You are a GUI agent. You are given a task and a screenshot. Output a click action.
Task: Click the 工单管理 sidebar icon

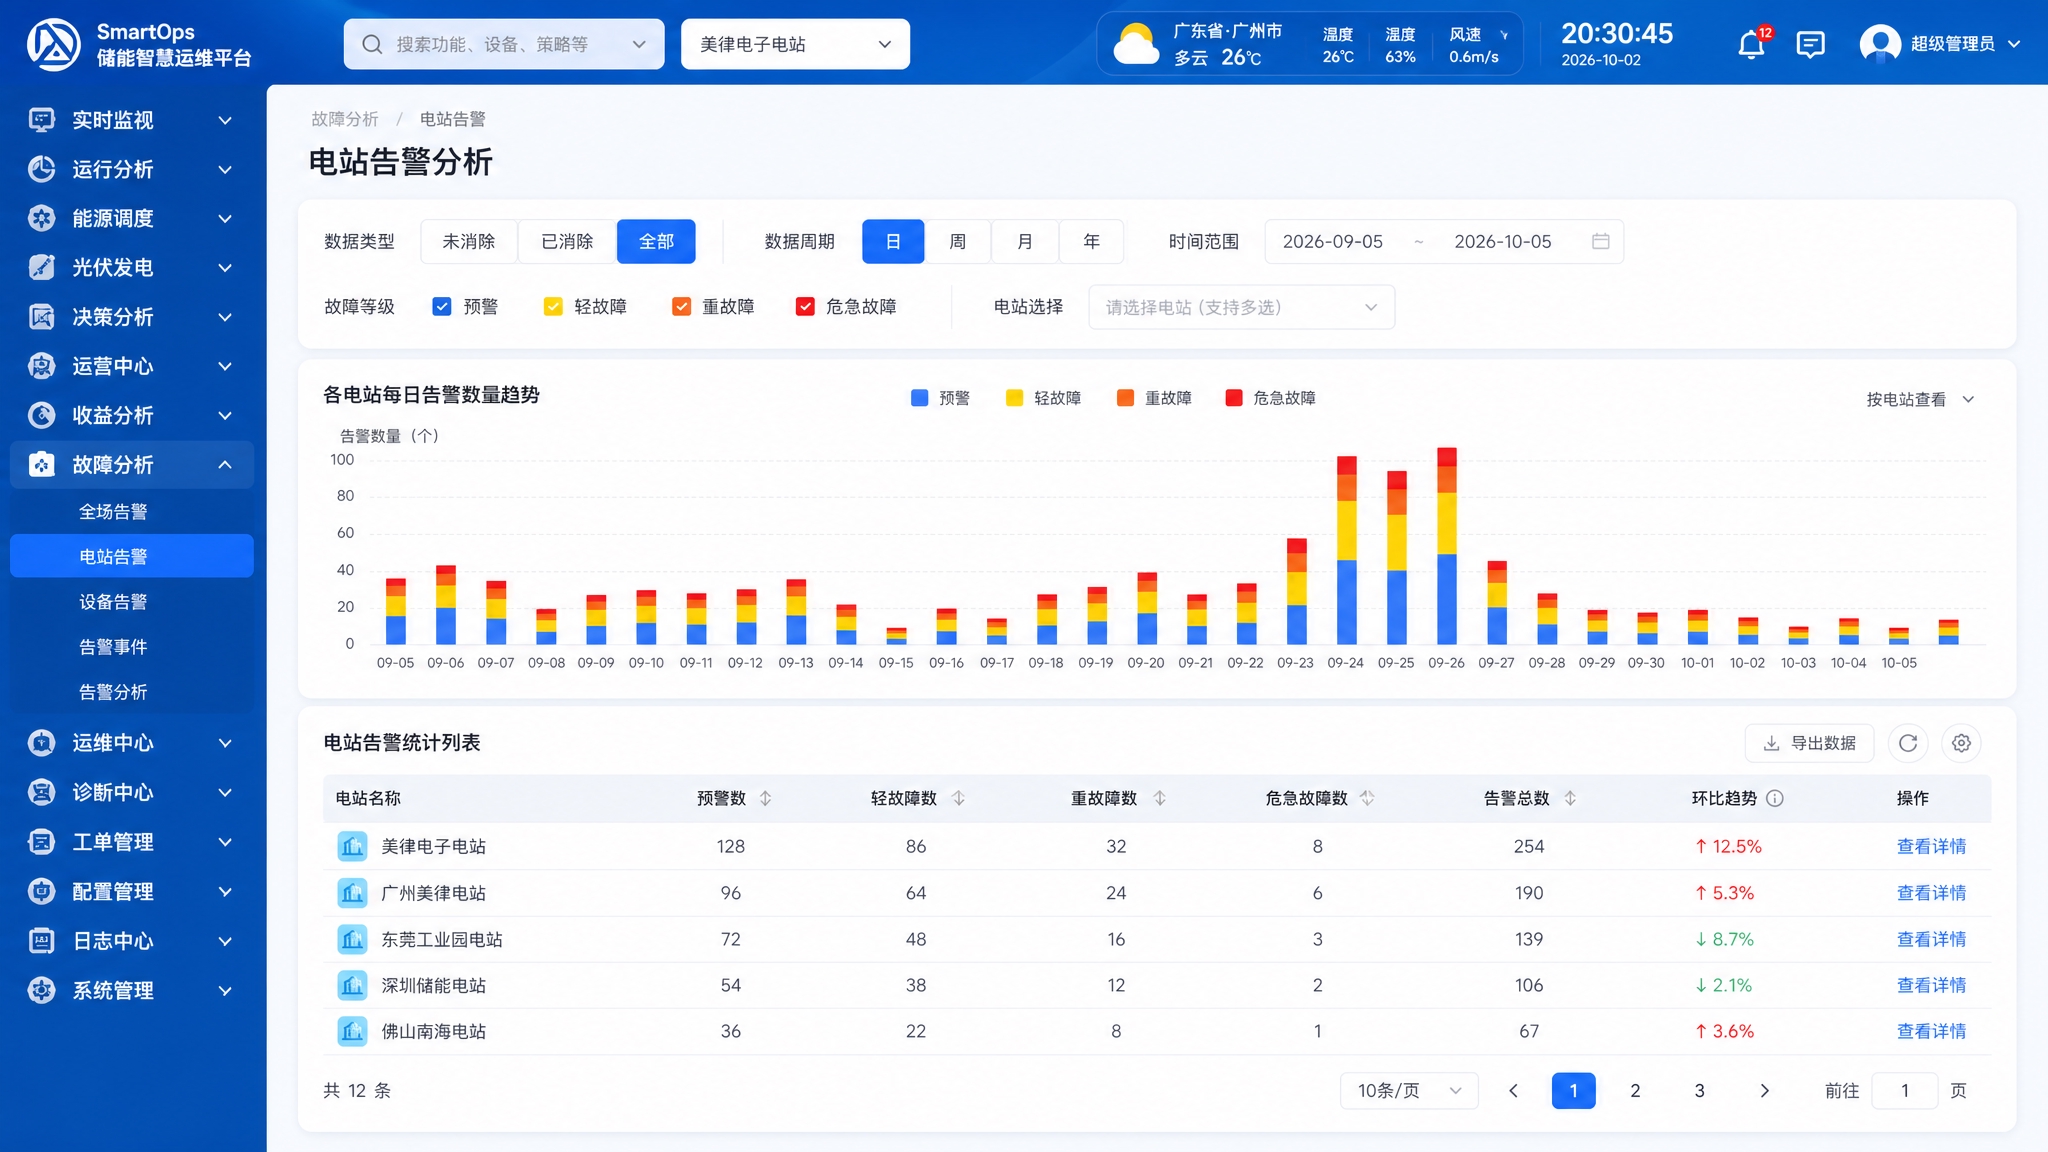pos(41,842)
